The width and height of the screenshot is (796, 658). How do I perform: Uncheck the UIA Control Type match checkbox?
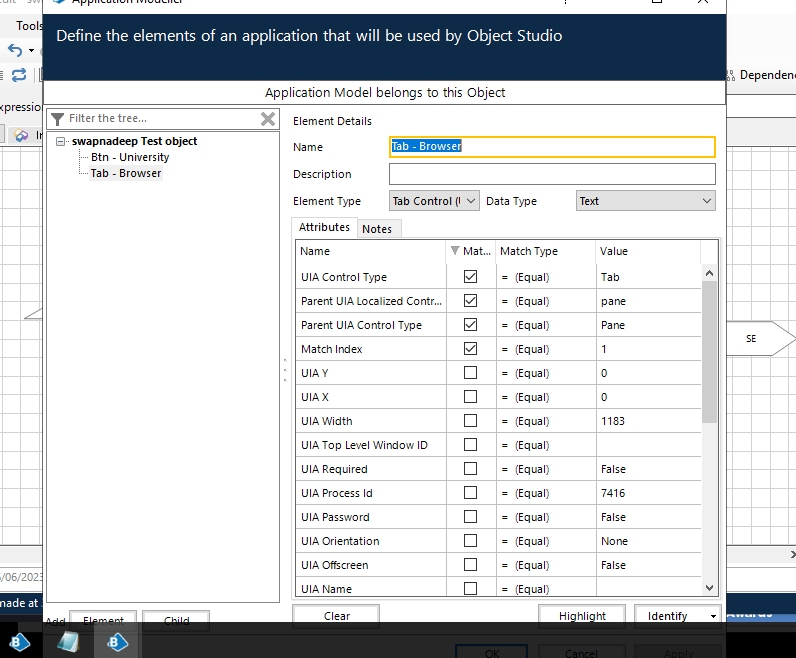[470, 277]
